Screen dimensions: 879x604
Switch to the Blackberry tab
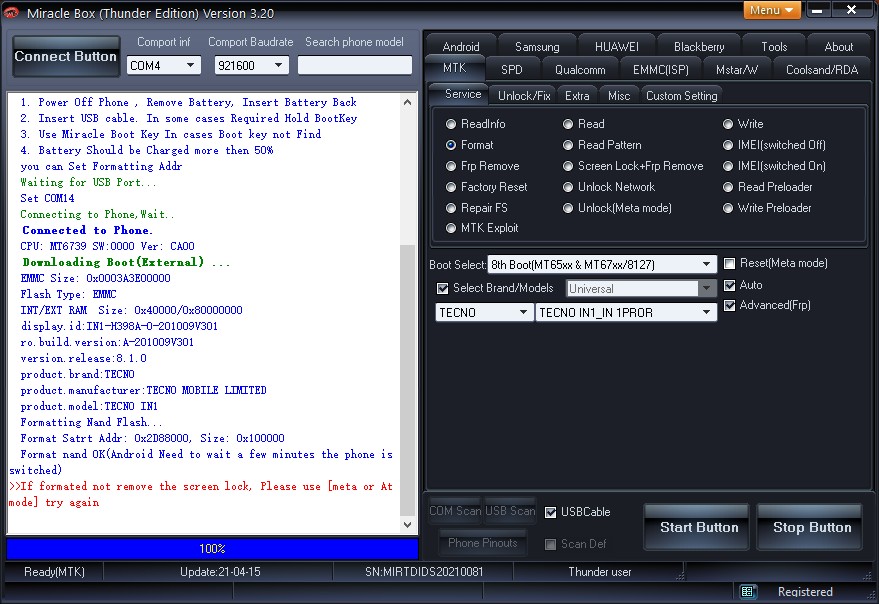point(698,47)
